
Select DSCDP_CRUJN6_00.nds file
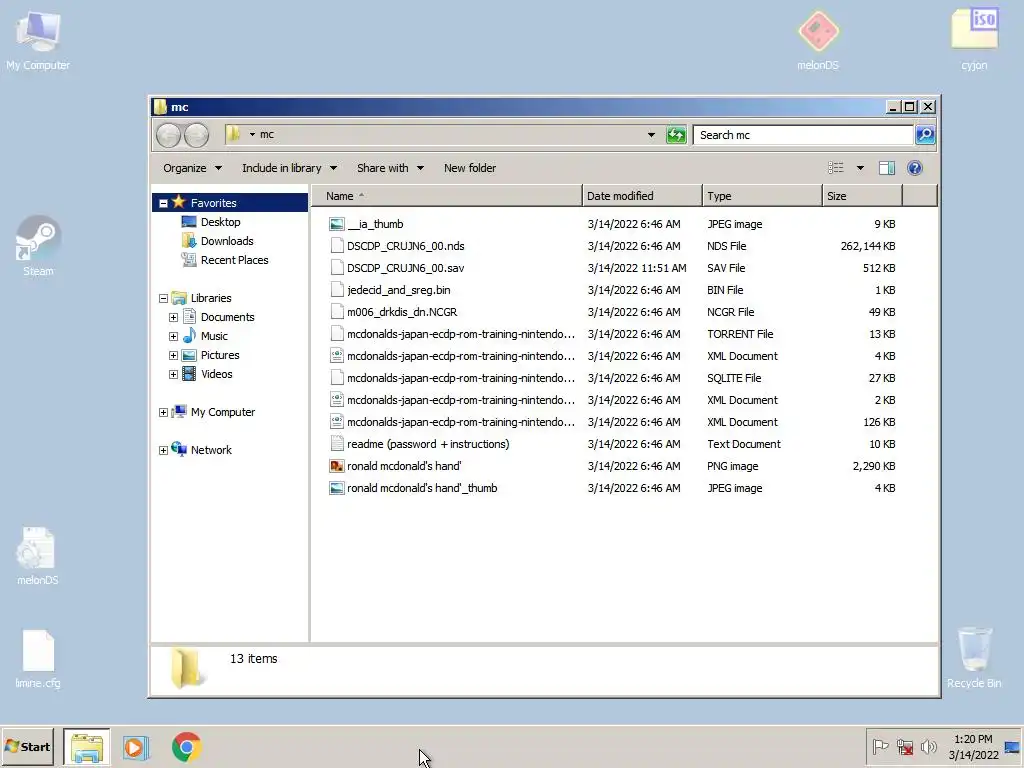[406, 246]
